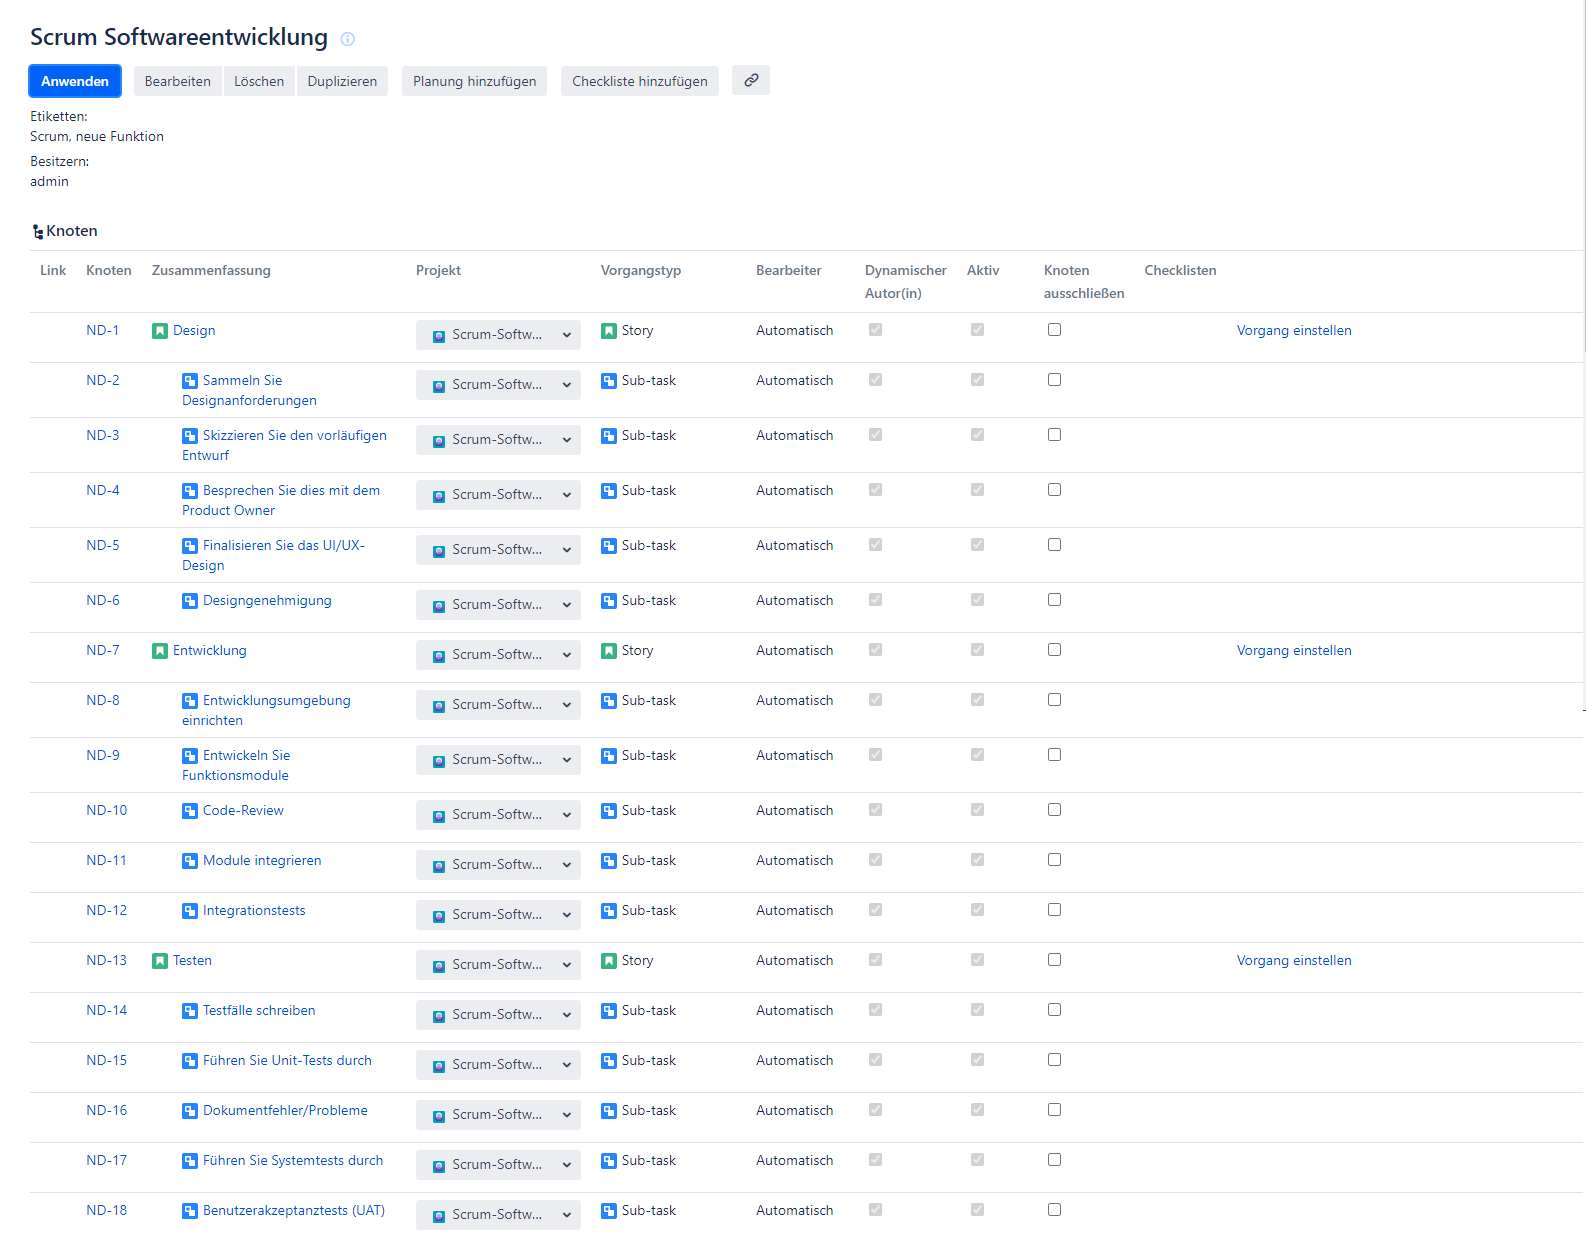Click the sub-task icon beside Integrationstests

tap(190, 911)
